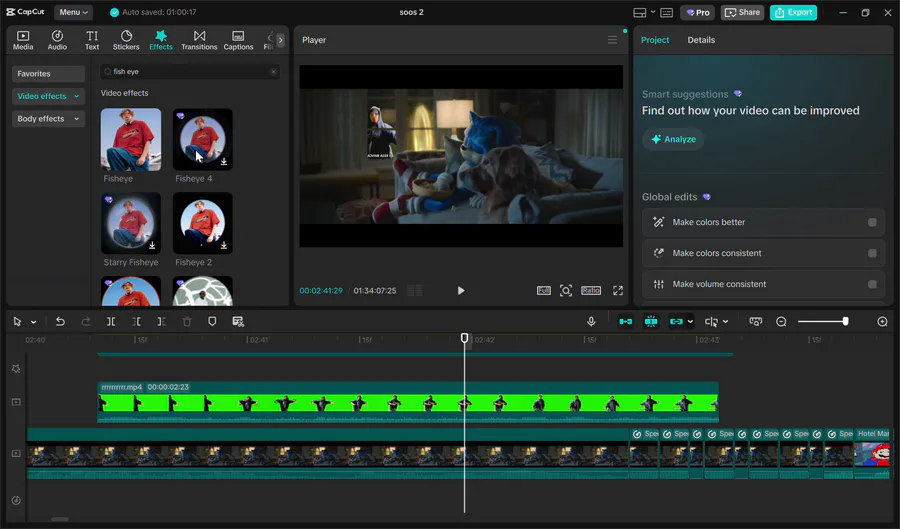Zoom in the timeline
900x529 pixels.
(x=882, y=321)
